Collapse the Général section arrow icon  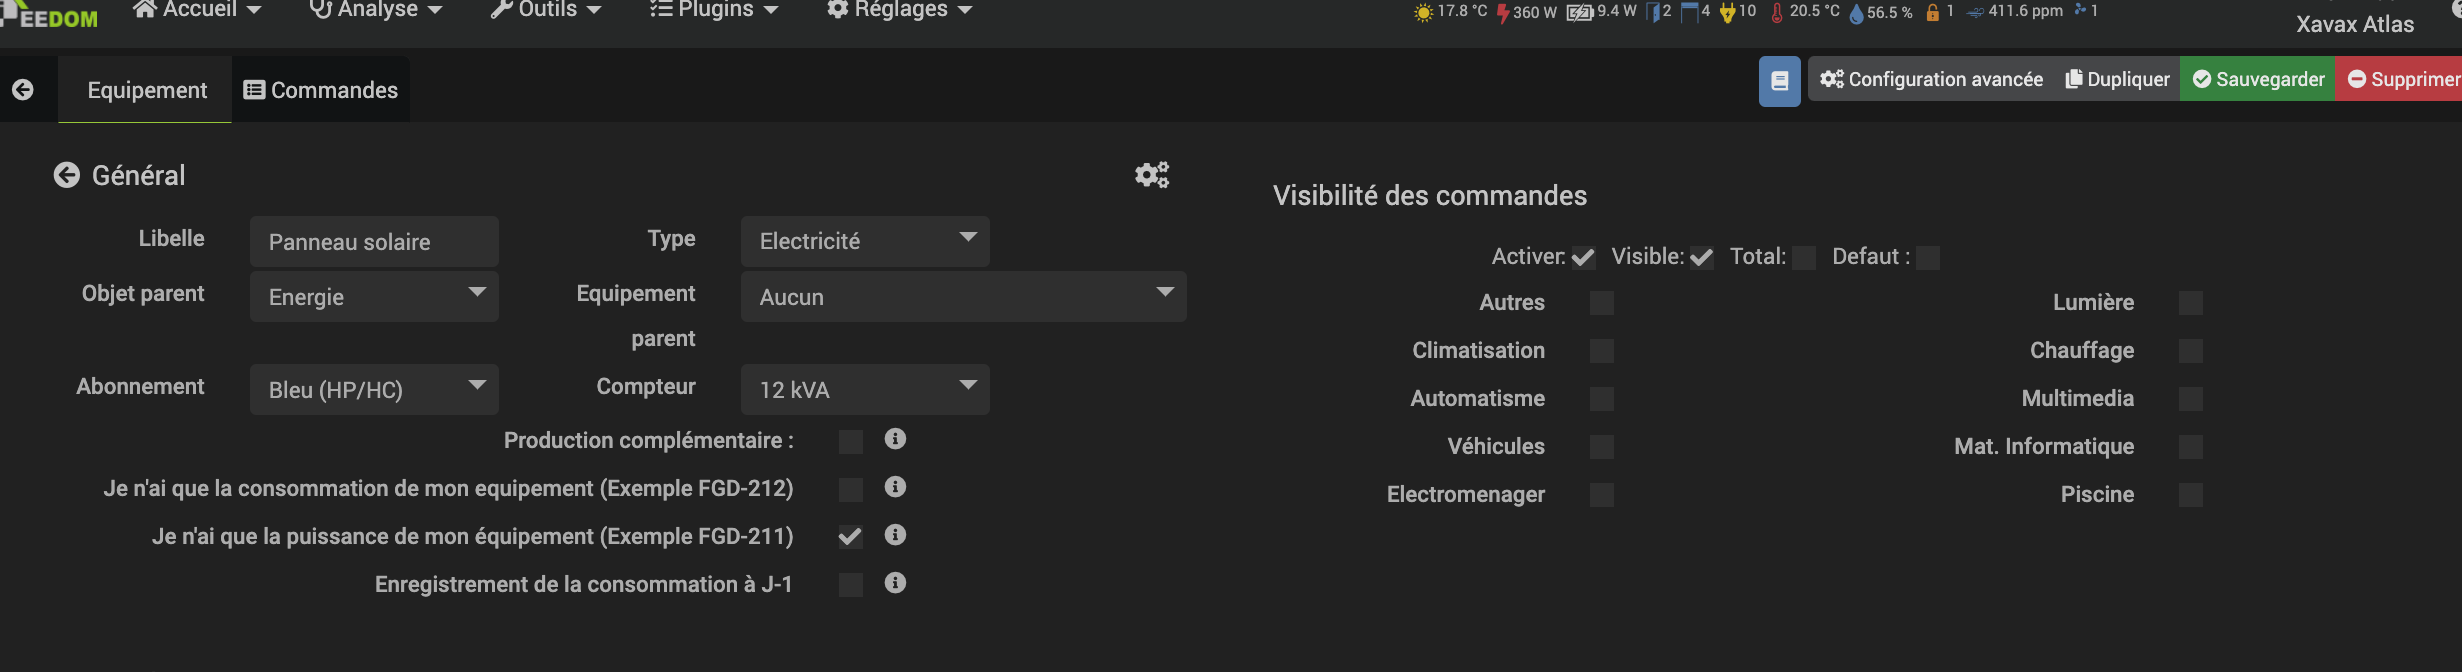point(66,176)
